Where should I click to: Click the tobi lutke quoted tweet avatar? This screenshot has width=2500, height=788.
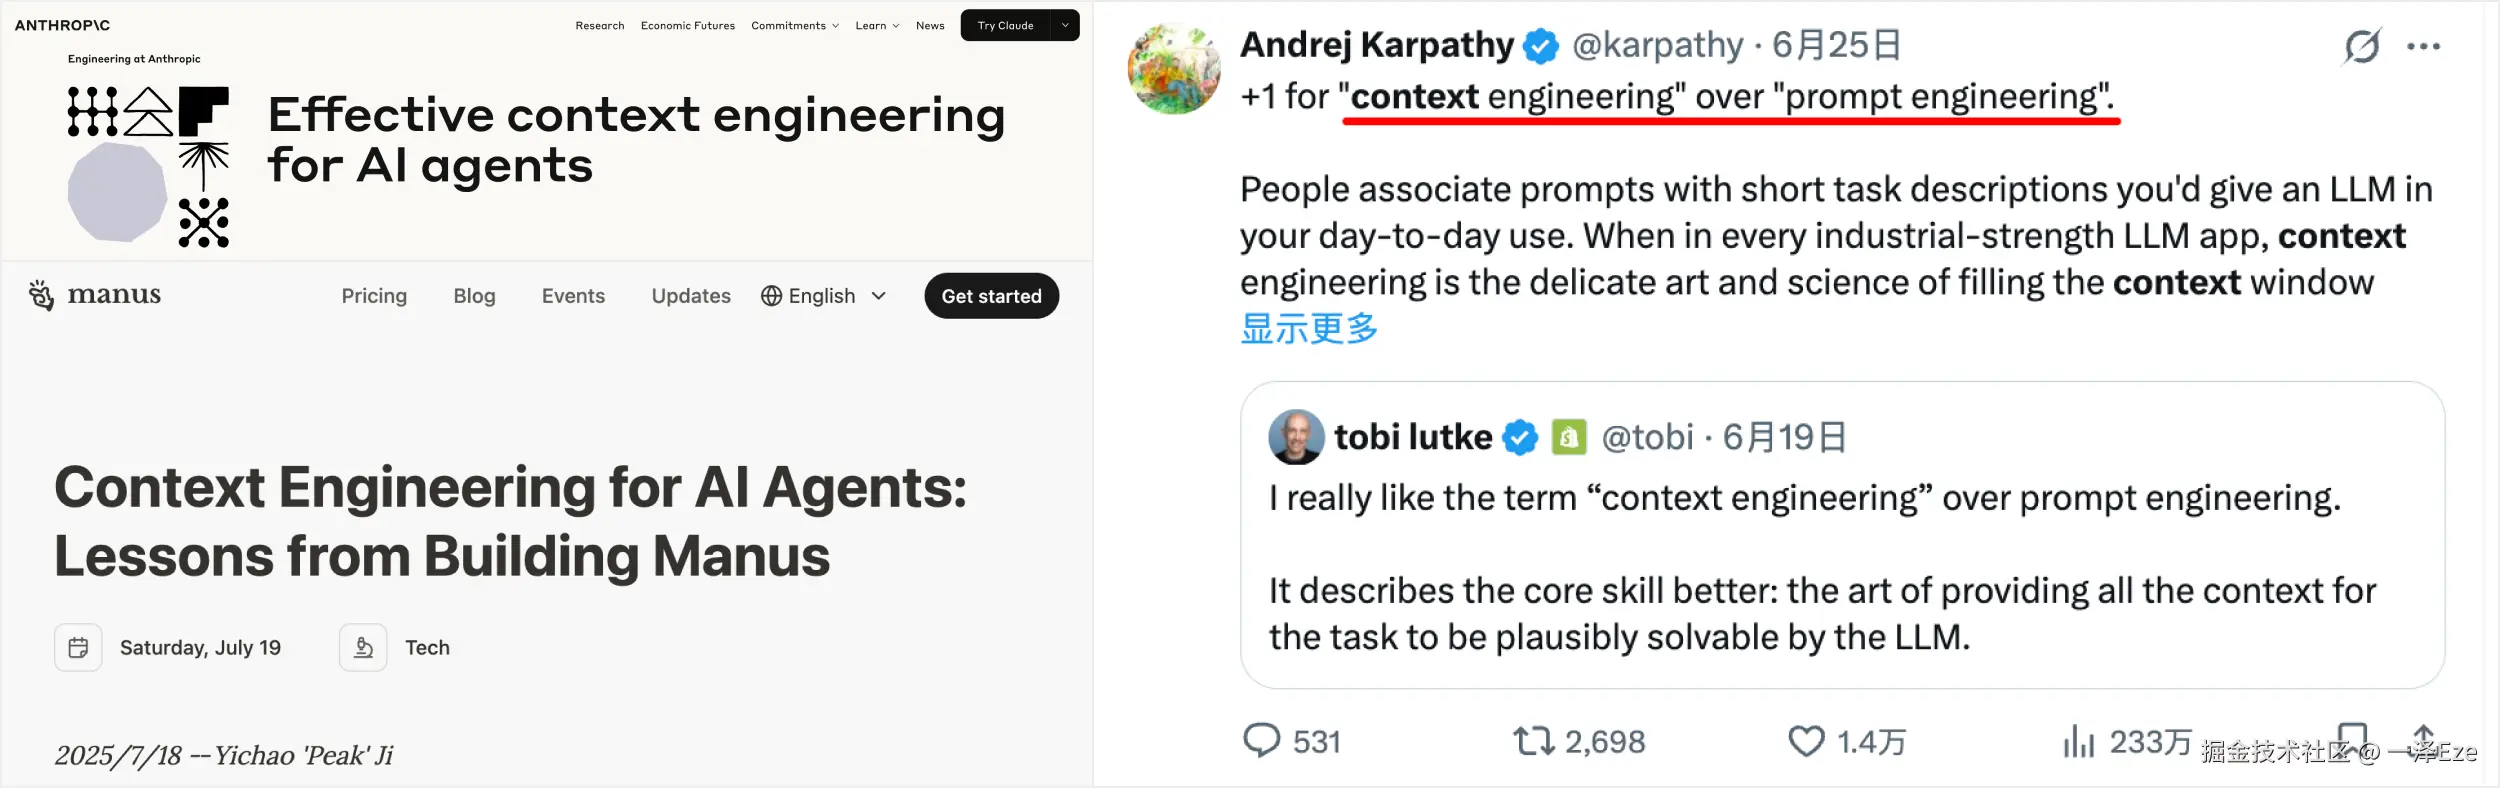click(1296, 437)
